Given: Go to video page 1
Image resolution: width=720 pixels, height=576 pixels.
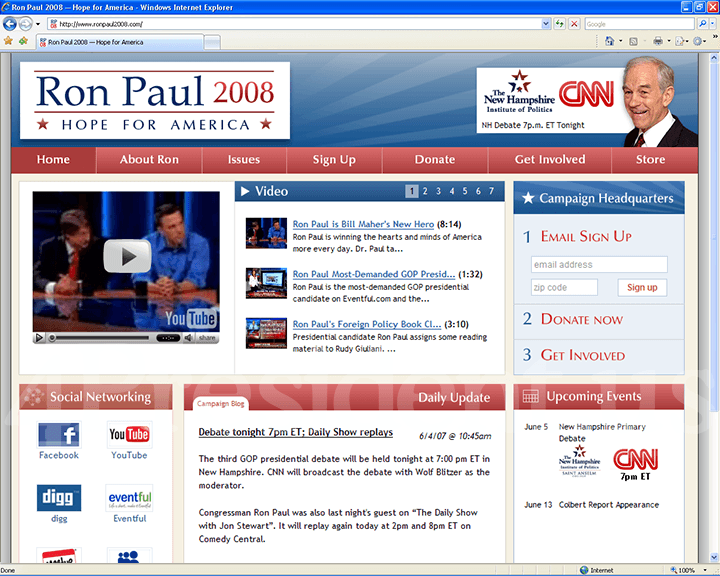Looking at the screenshot, I should click(412, 191).
